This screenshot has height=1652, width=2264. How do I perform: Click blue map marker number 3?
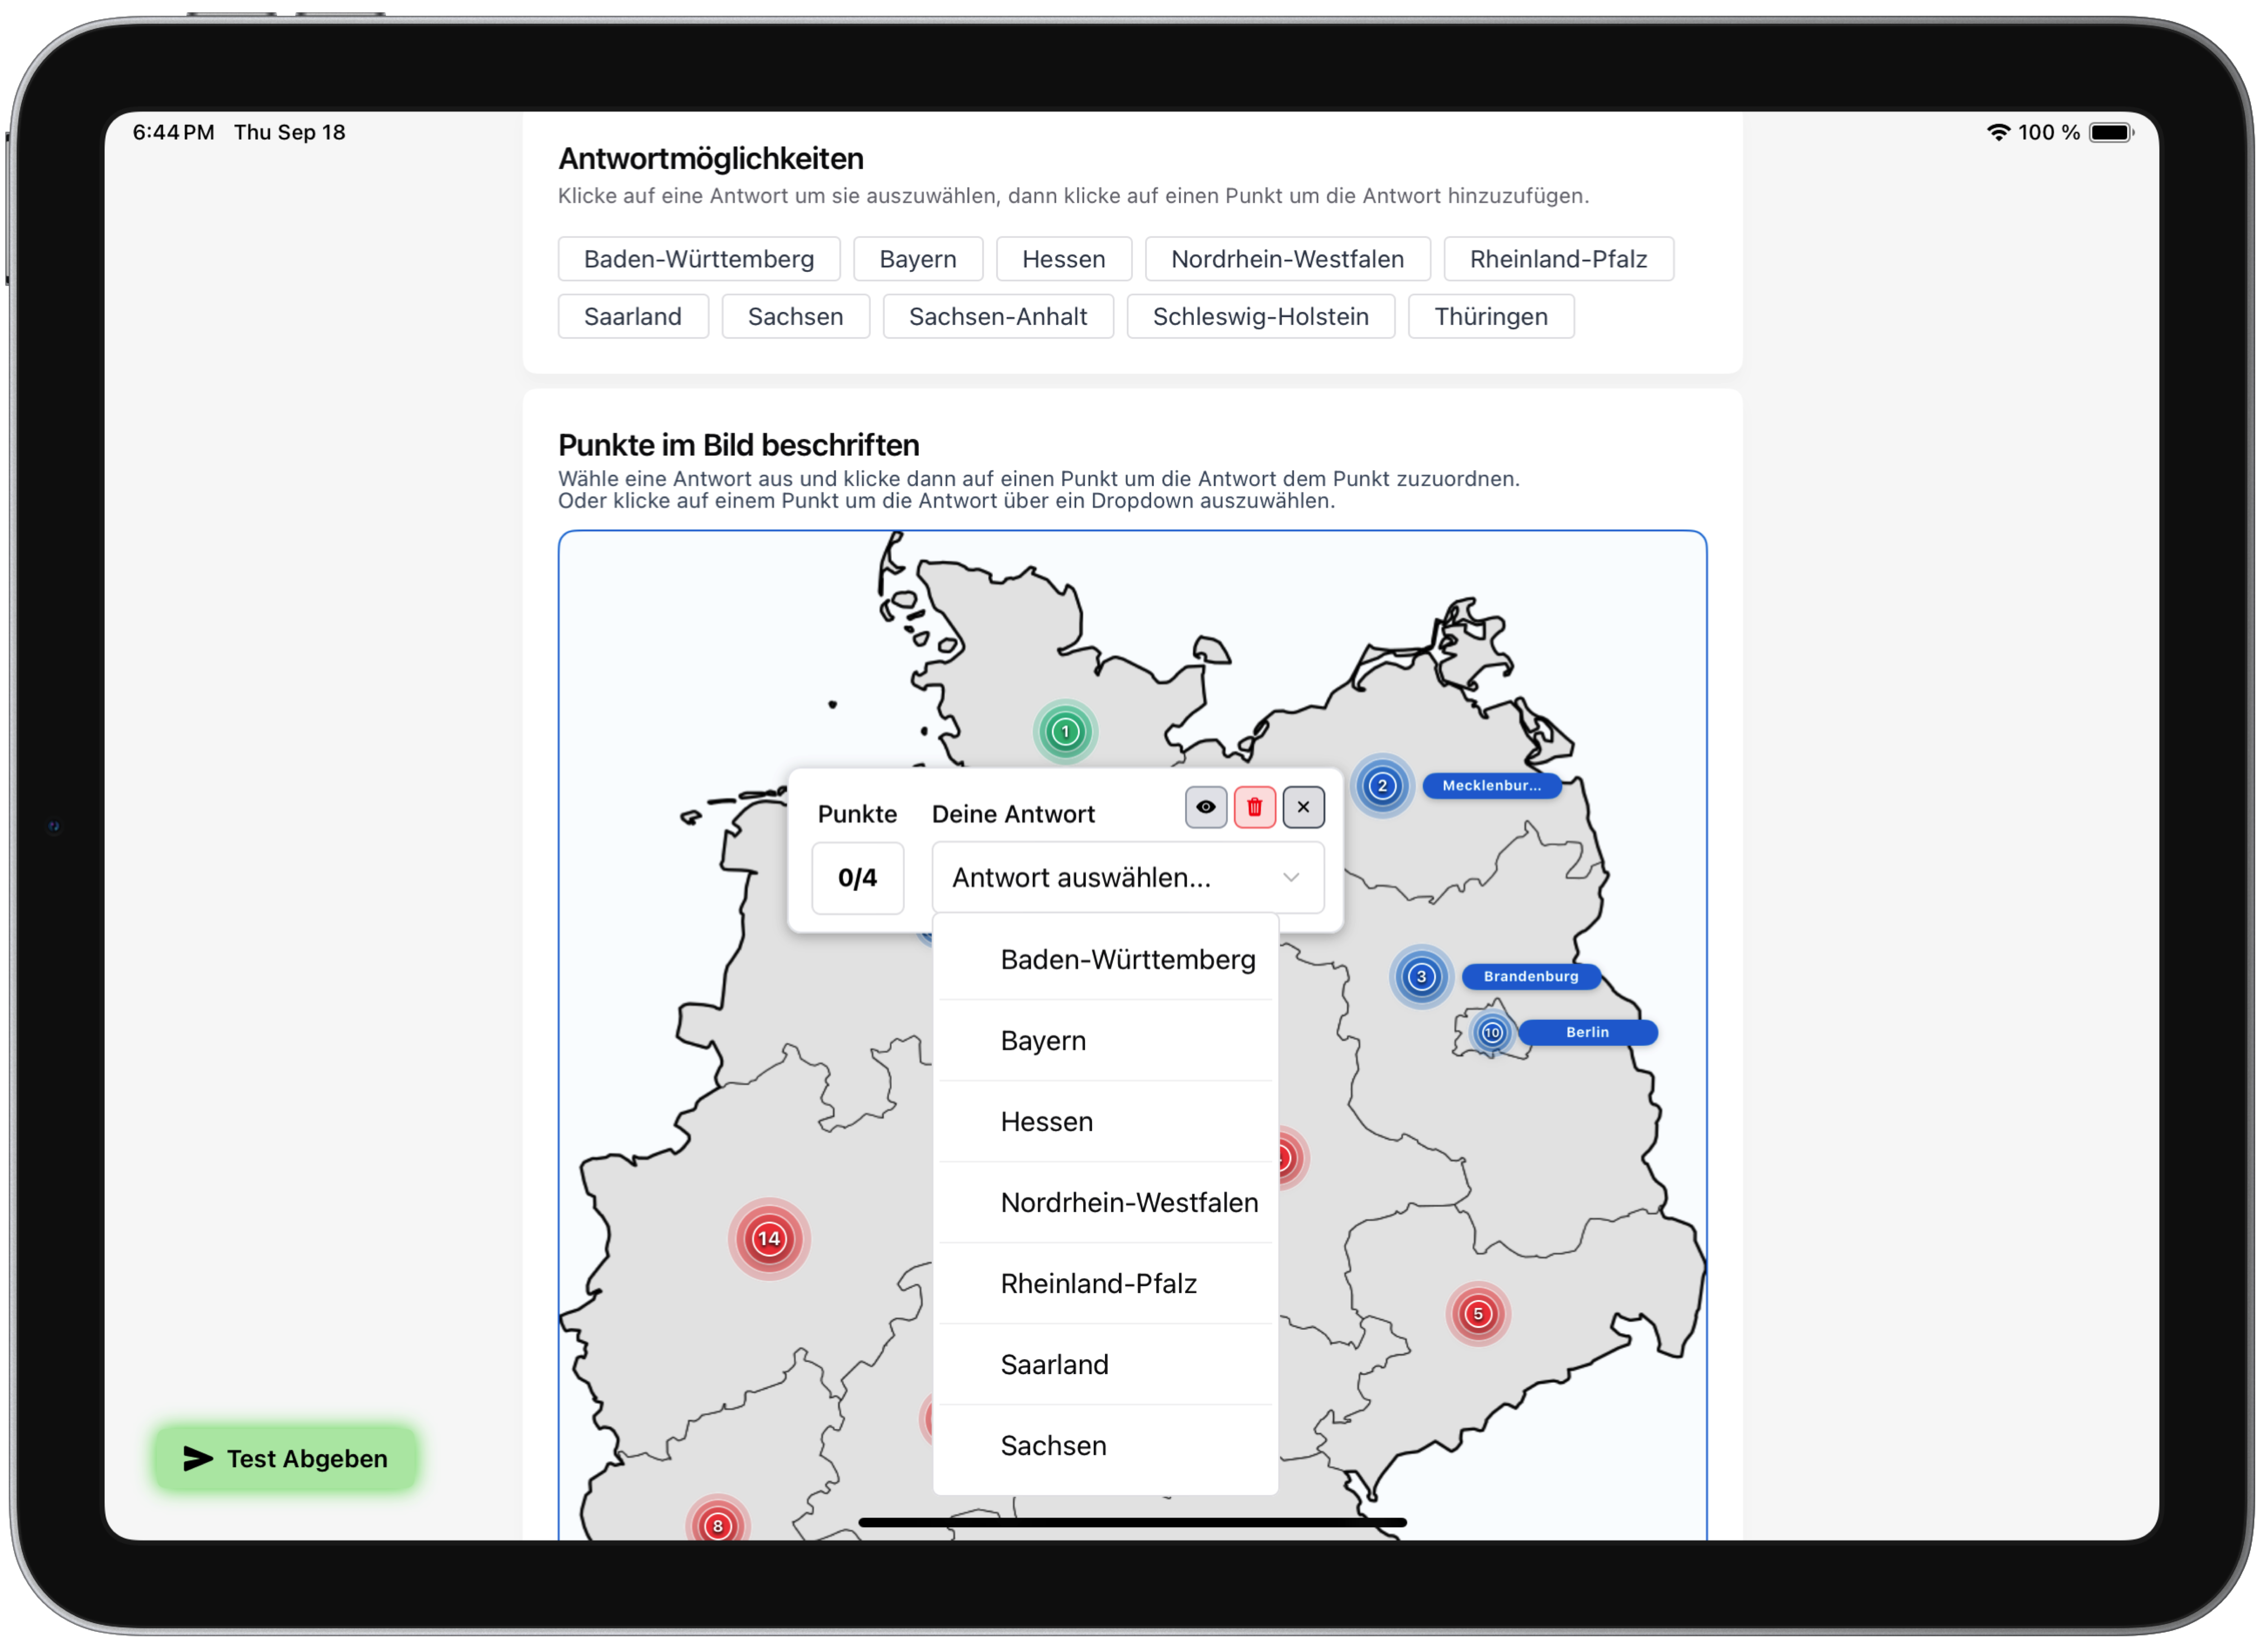(x=1421, y=976)
